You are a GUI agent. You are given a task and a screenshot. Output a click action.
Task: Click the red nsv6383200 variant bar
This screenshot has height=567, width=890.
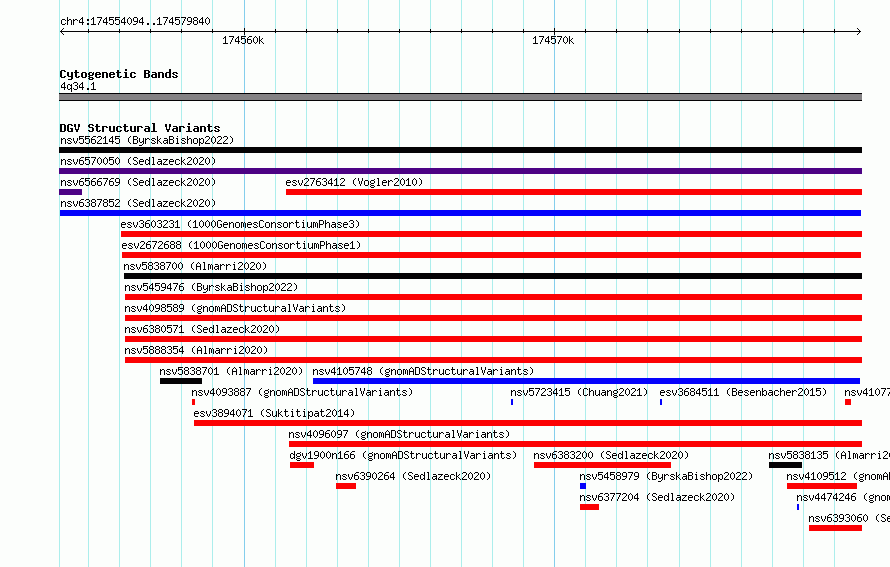(602, 465)
